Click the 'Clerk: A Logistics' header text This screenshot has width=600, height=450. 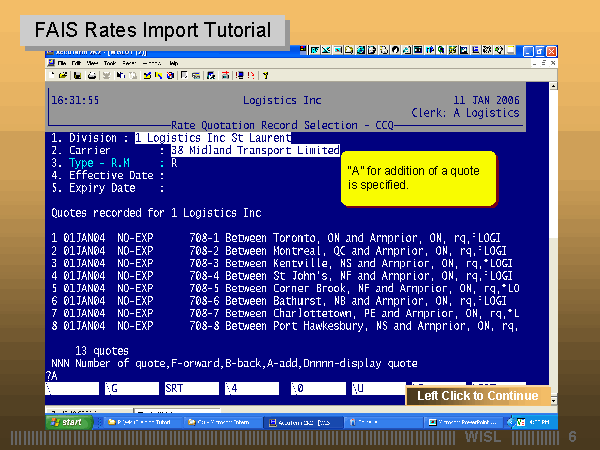(465, 113)
